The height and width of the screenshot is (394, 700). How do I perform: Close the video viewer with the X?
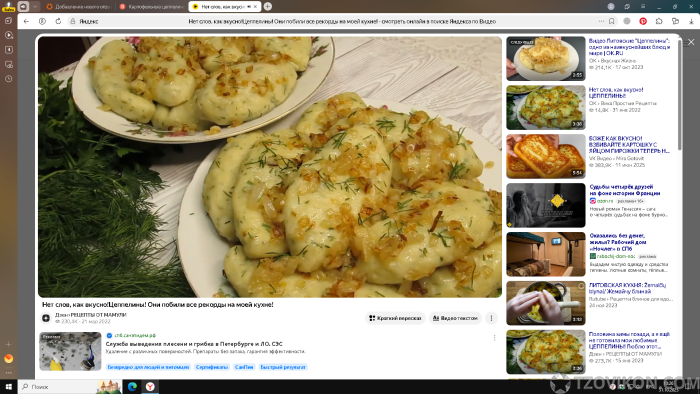(691, 42)
